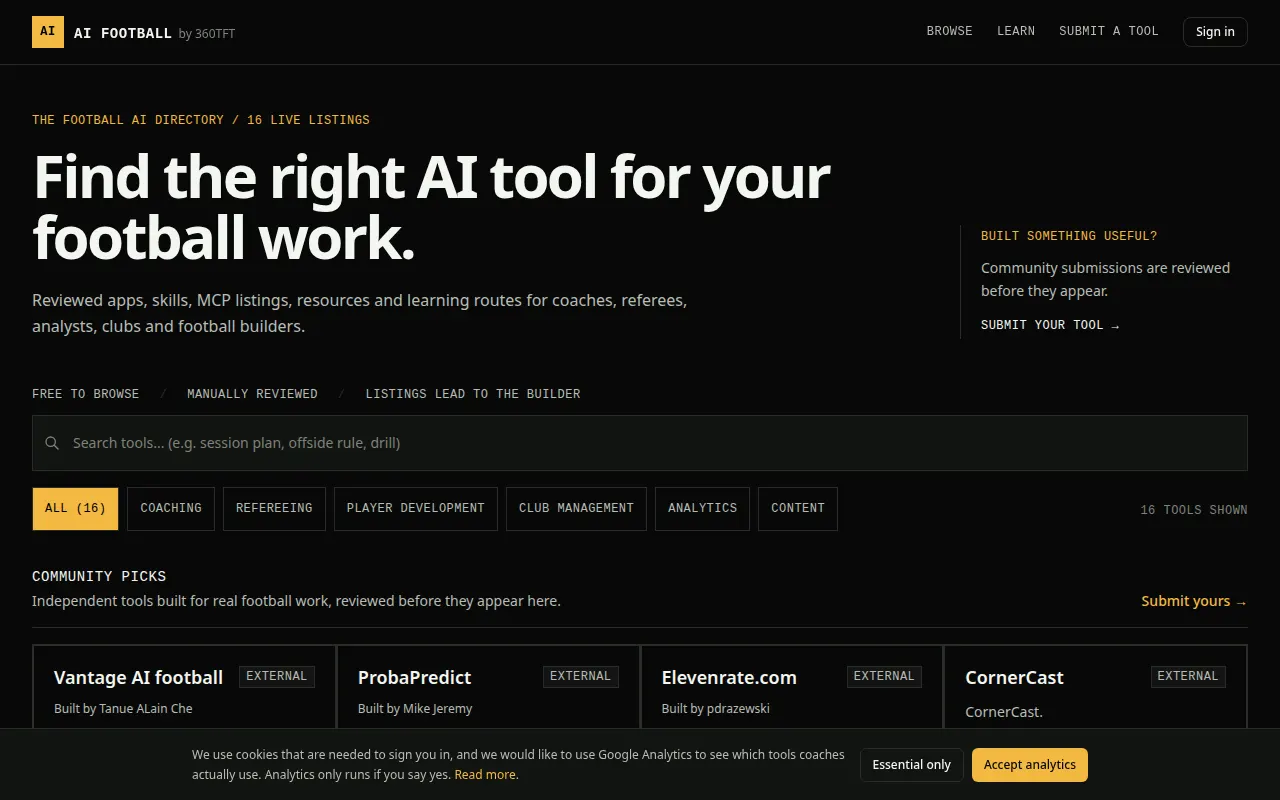Click 'Built by Mike Jeremy' text

tap(415, 709)
